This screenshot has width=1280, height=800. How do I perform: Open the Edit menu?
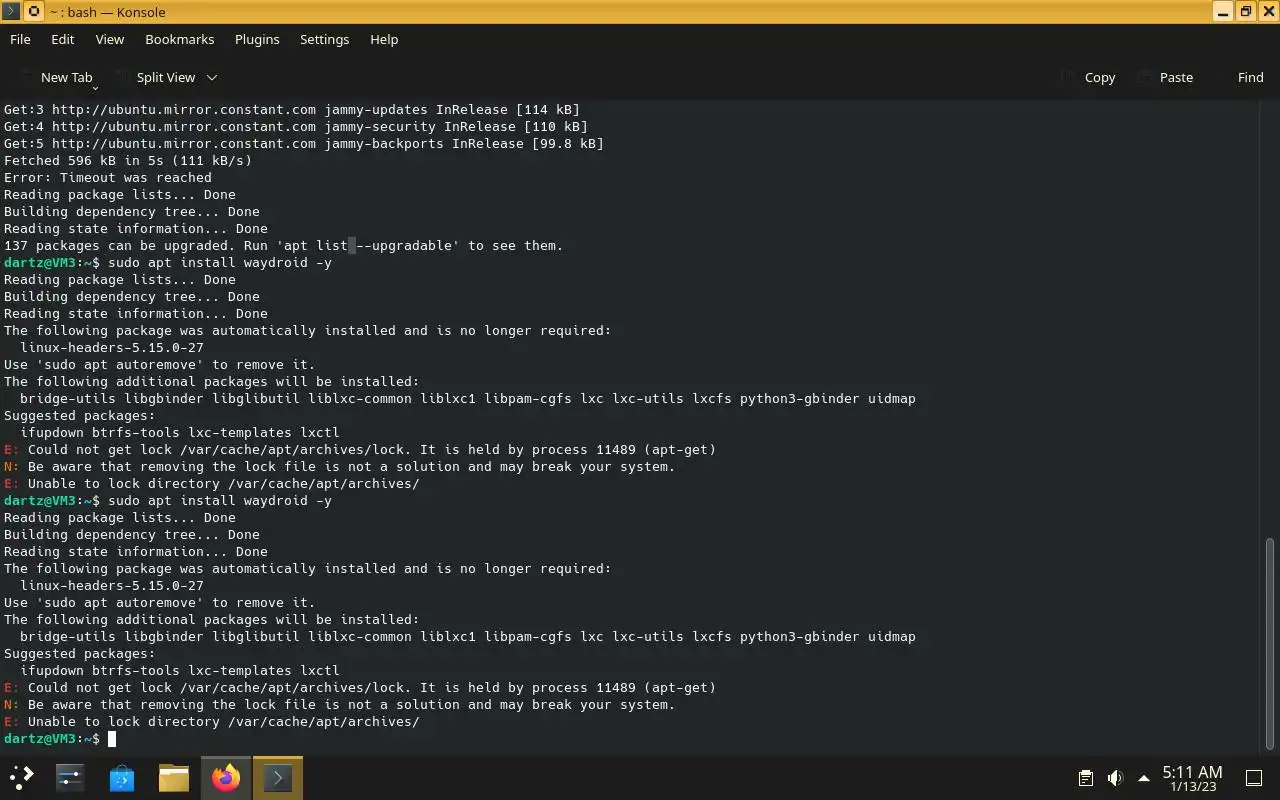pyautogui.click(x=63, y=39)
